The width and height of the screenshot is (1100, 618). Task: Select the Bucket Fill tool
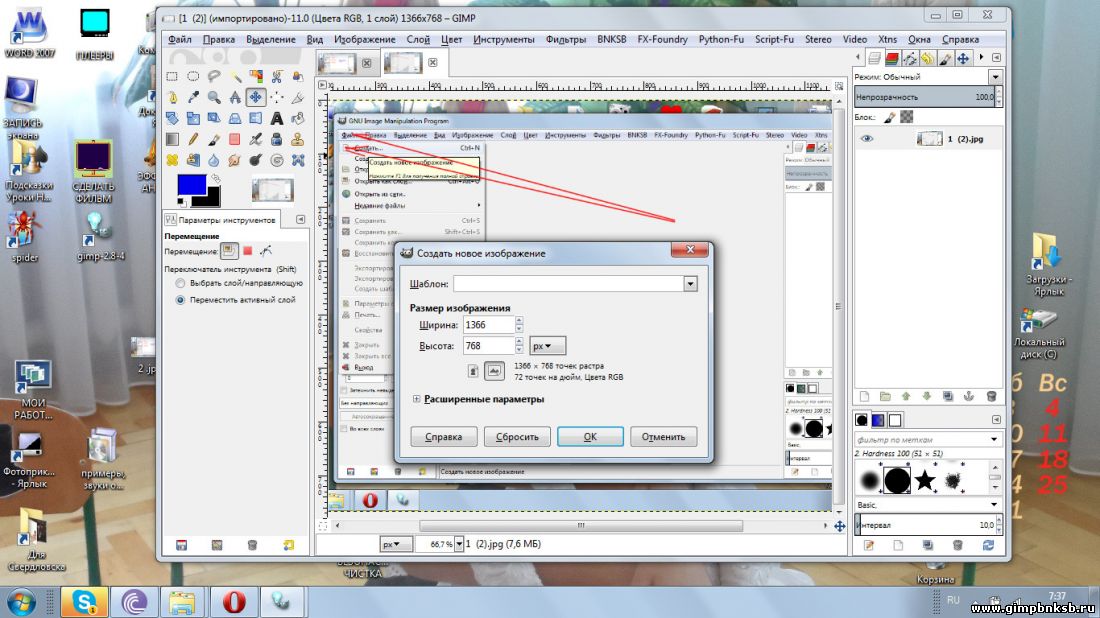point(298,118)
